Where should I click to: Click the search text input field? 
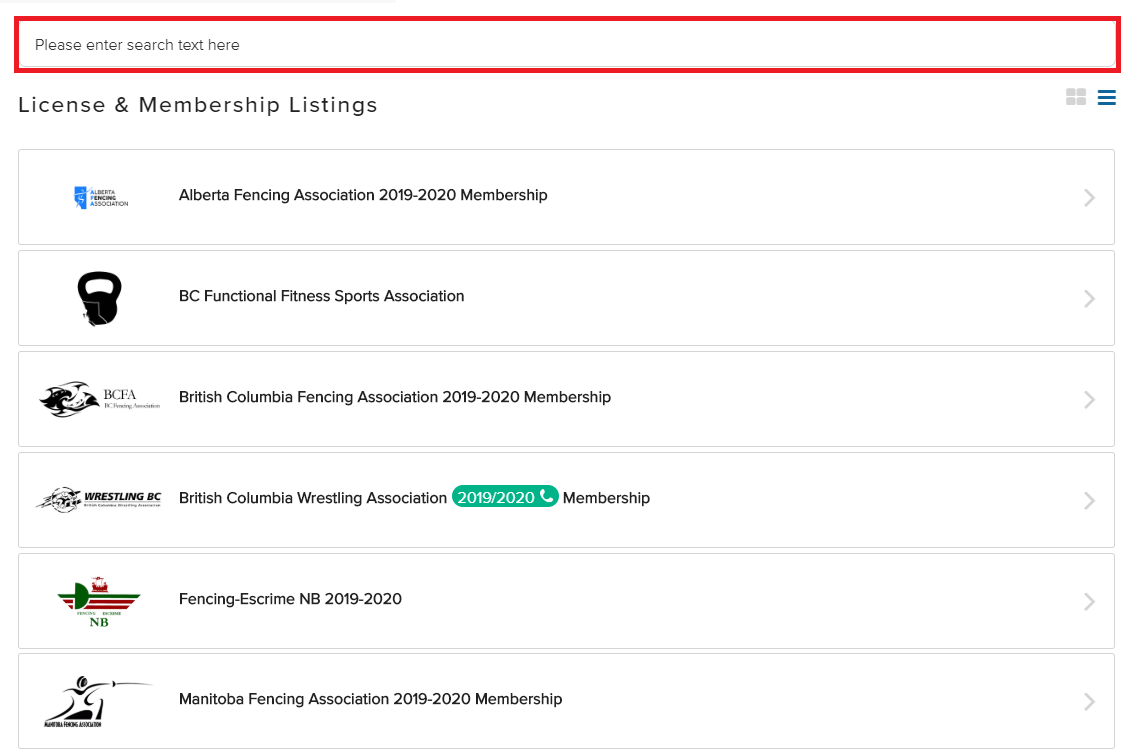(566, 45)
